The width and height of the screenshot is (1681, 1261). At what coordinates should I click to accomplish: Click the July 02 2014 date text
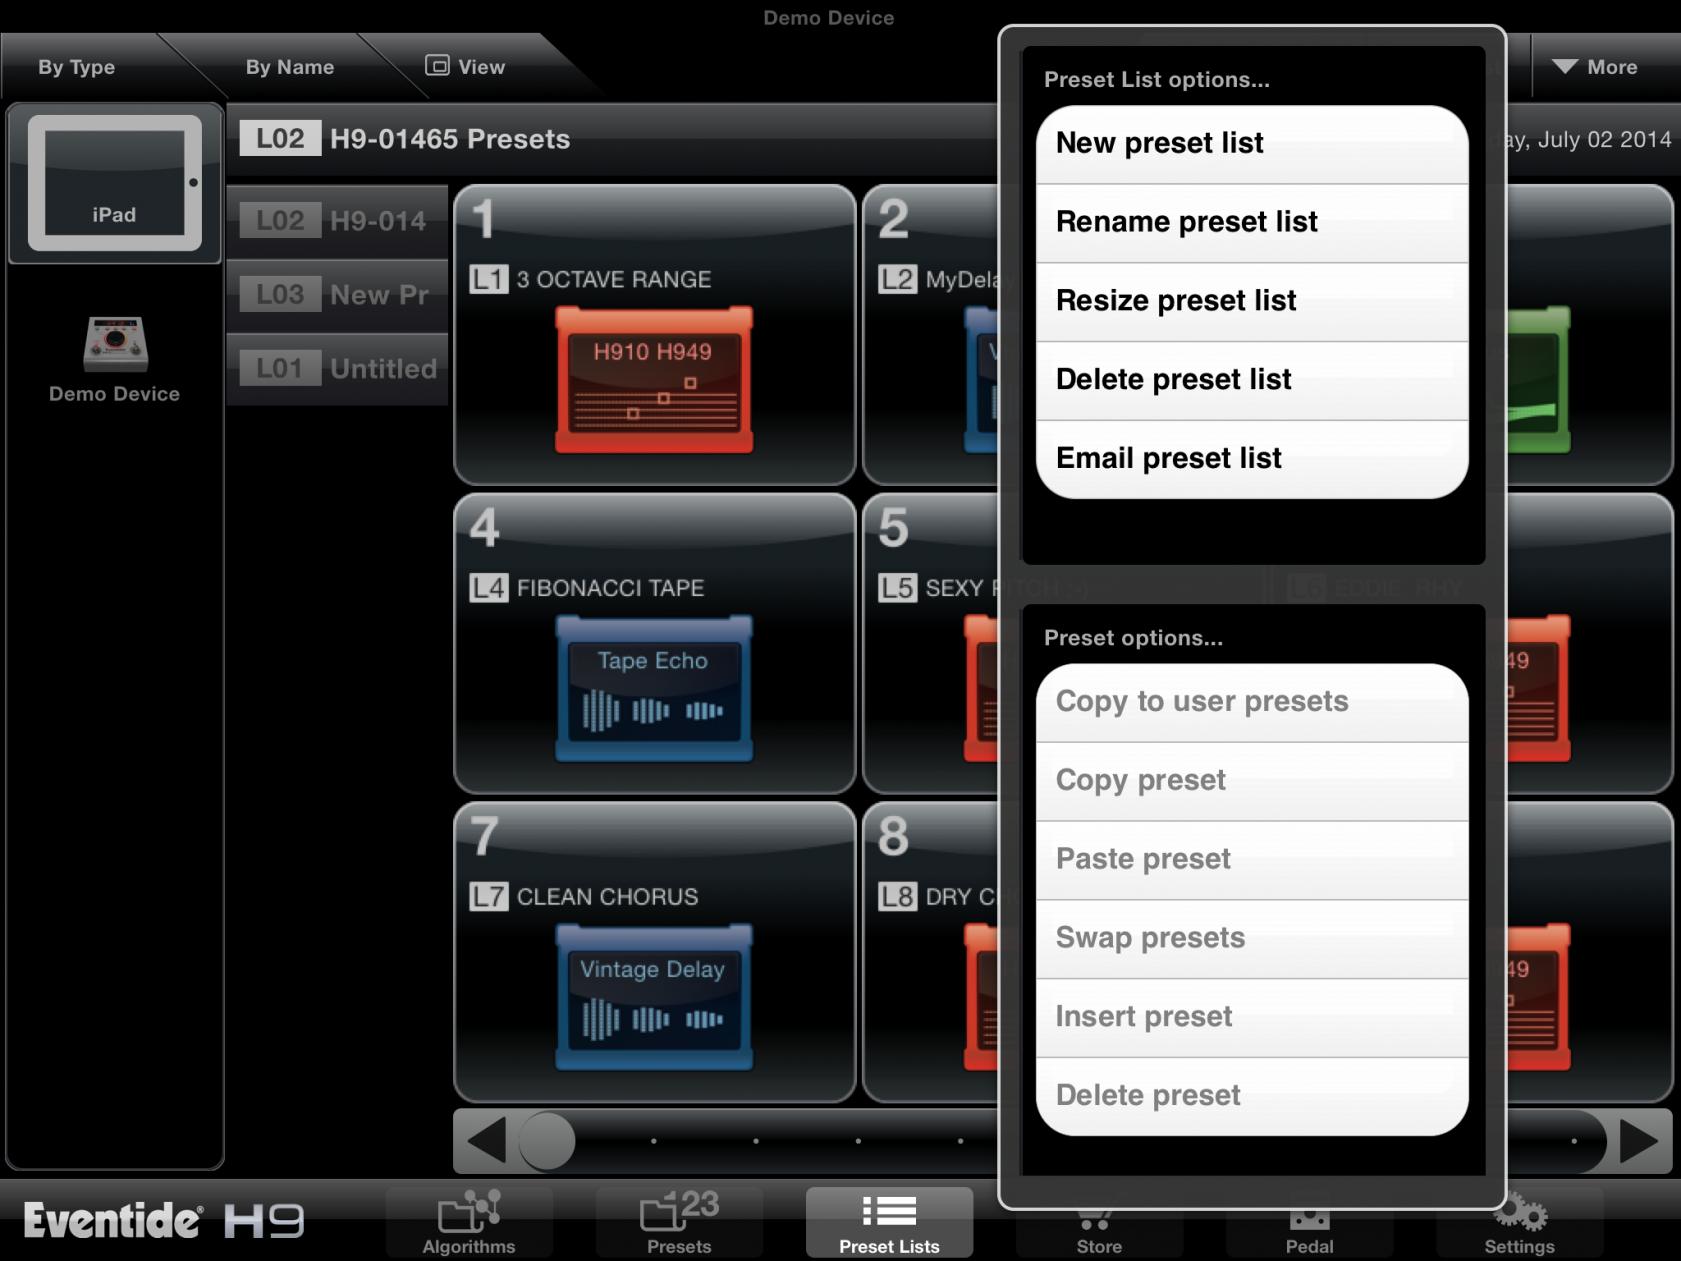(x=1590, y=139)
